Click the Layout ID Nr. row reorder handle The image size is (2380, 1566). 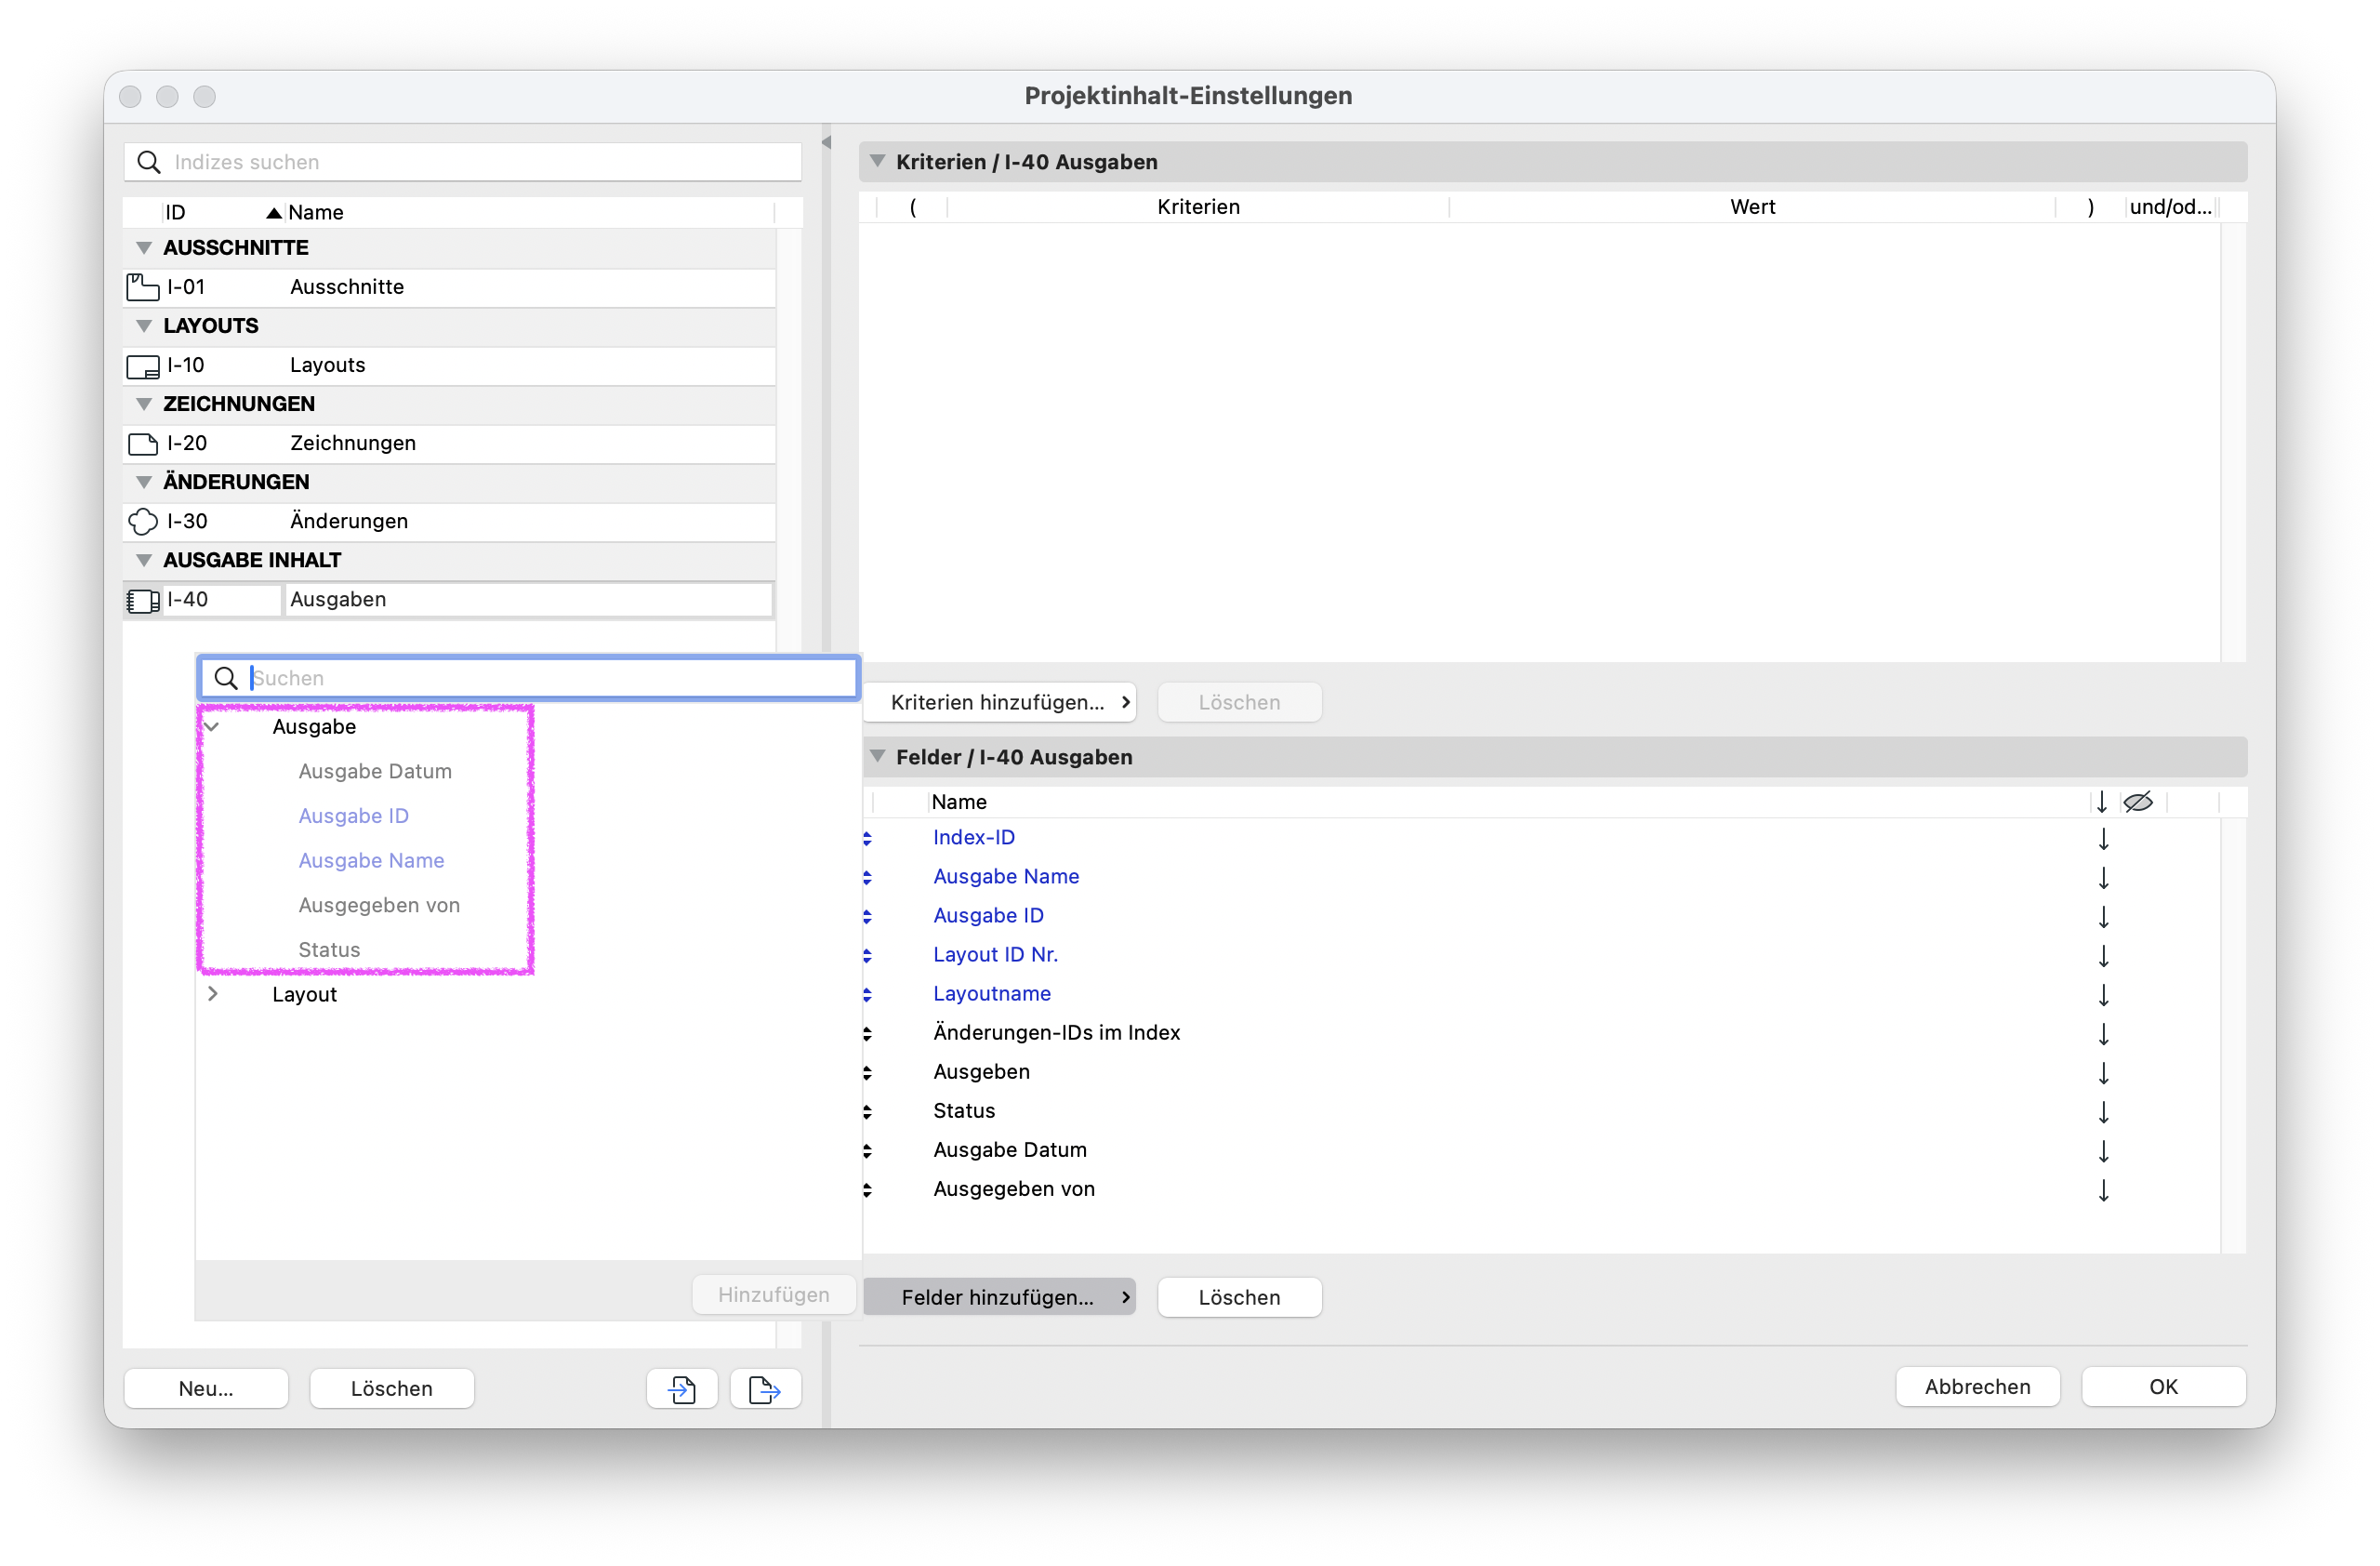pyautogui.click(x=867, y=955)
